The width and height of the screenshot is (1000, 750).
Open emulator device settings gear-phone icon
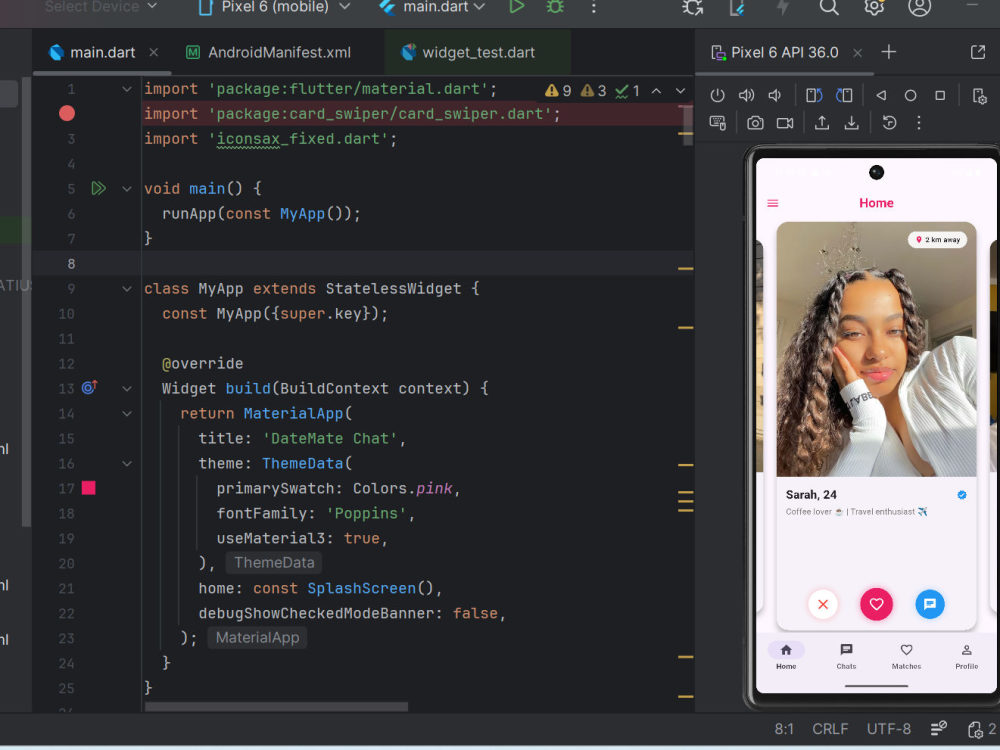979,96
